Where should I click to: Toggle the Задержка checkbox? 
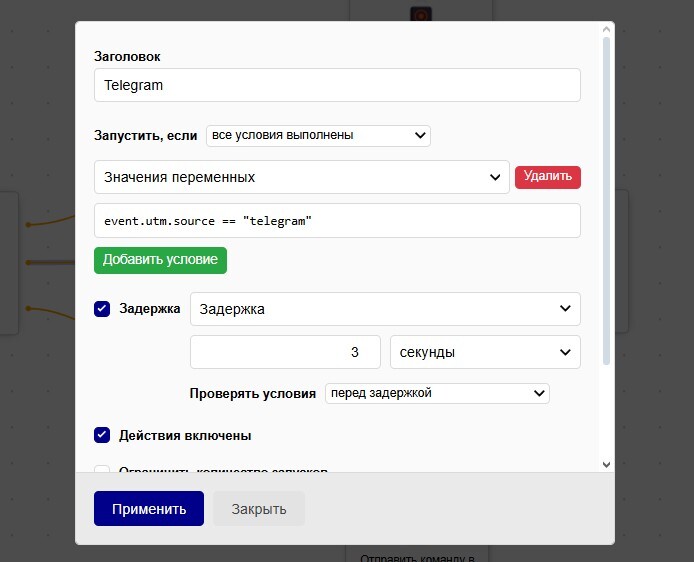click(x=102, y=309)
